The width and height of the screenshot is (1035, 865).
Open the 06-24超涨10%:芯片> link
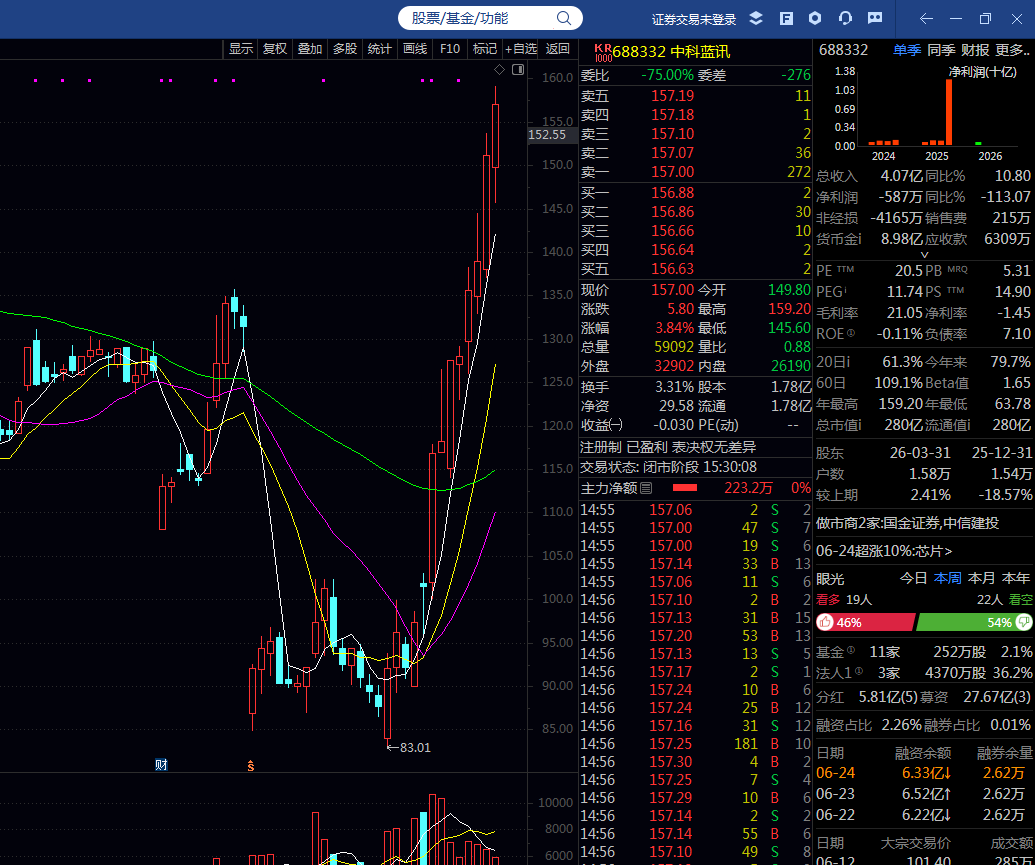click(x=884, y=551)
